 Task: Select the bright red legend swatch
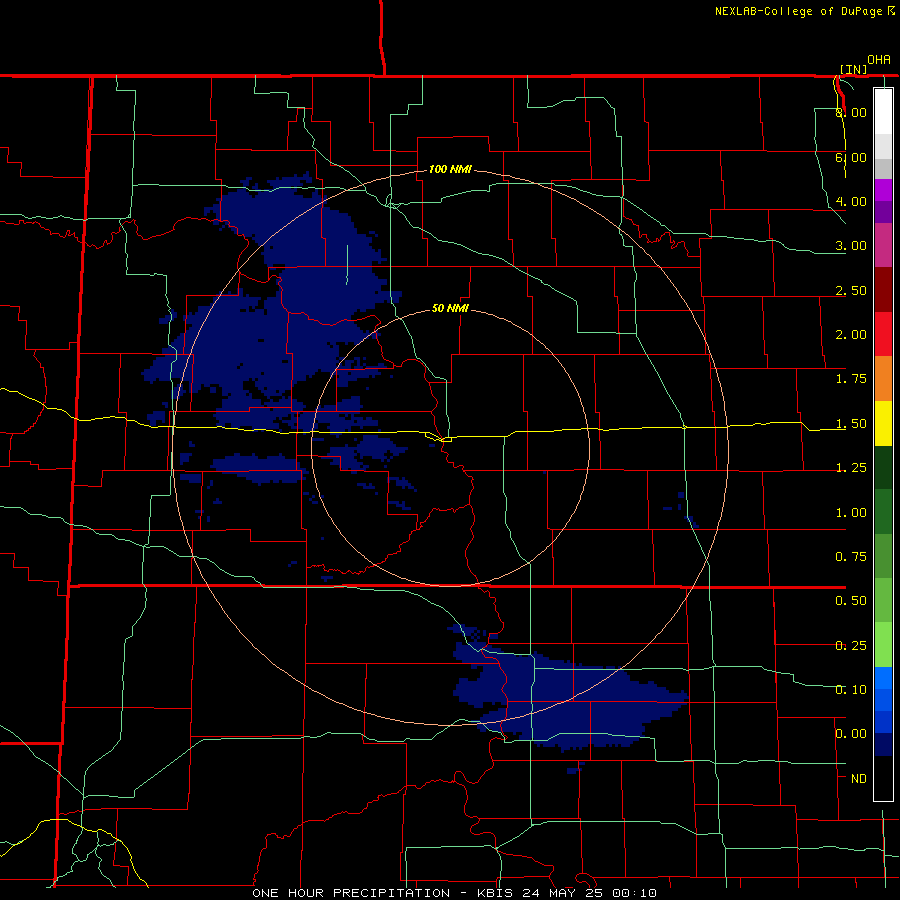click(883, 334)
